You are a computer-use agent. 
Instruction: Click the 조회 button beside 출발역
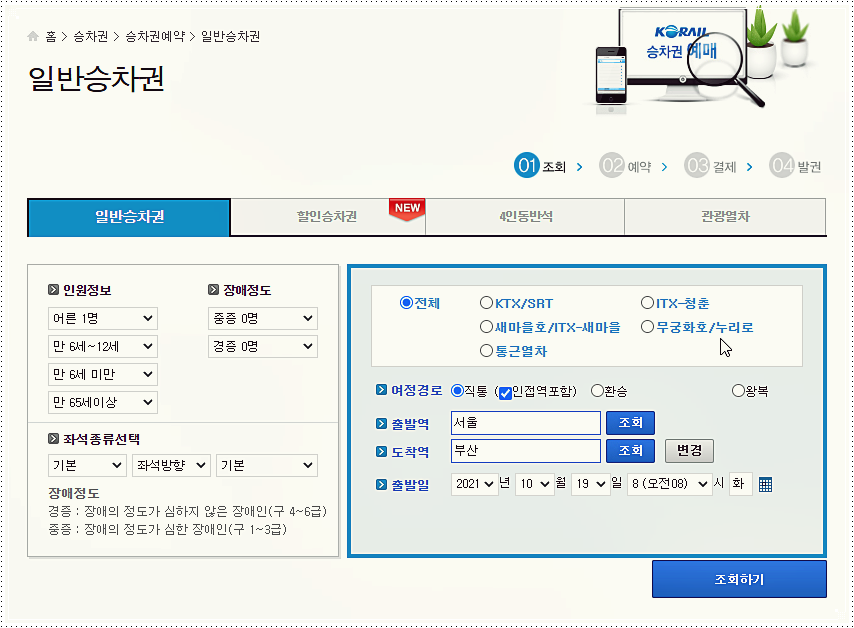coord(630,423)
